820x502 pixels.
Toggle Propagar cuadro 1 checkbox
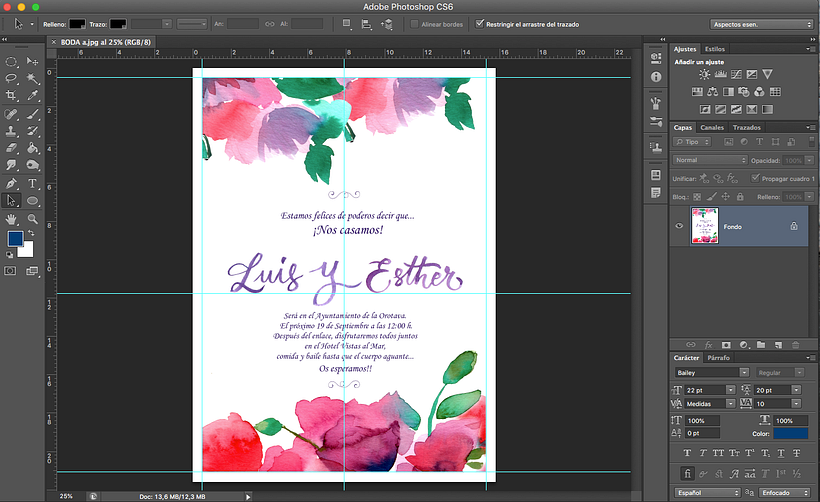click(x=755, y=178)
